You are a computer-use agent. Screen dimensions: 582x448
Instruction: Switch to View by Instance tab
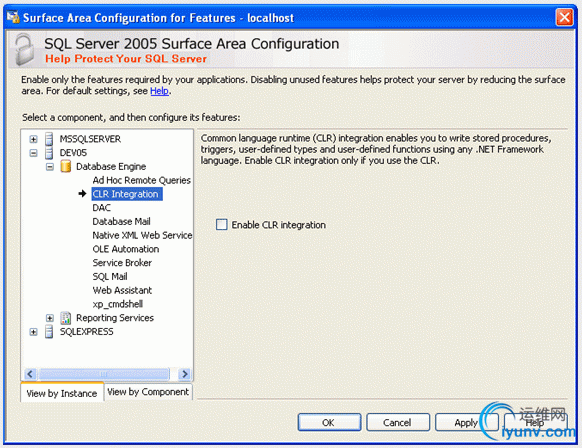click(x=62, y=393)
